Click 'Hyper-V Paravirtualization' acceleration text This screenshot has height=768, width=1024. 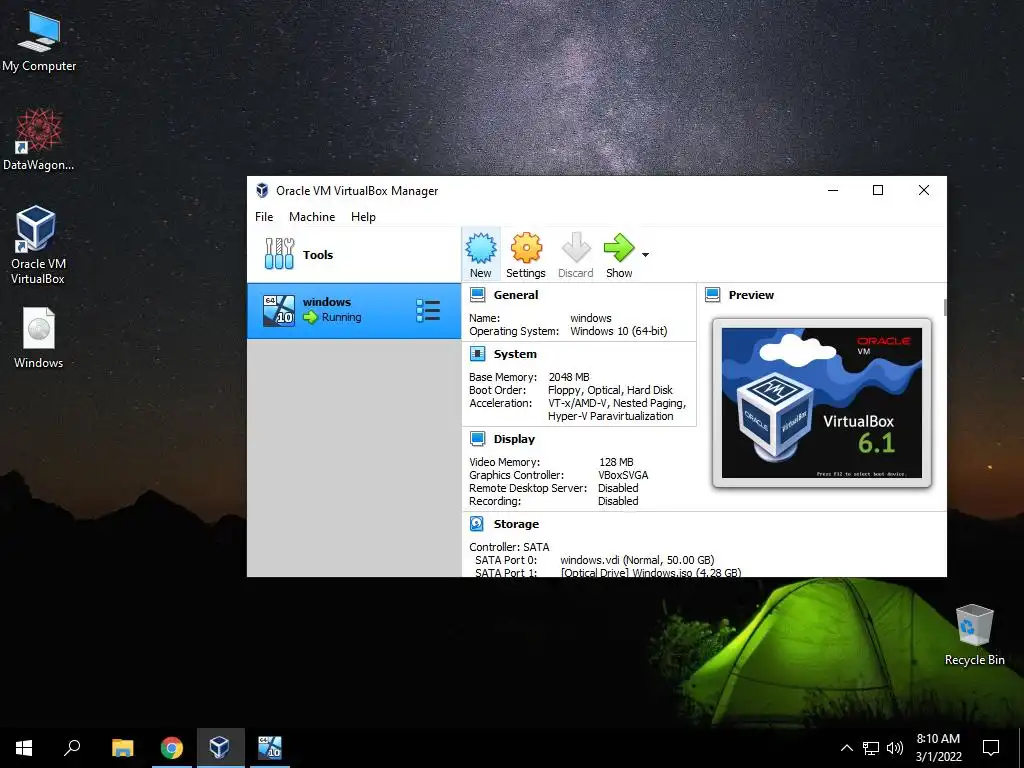(x=610, y=416)
